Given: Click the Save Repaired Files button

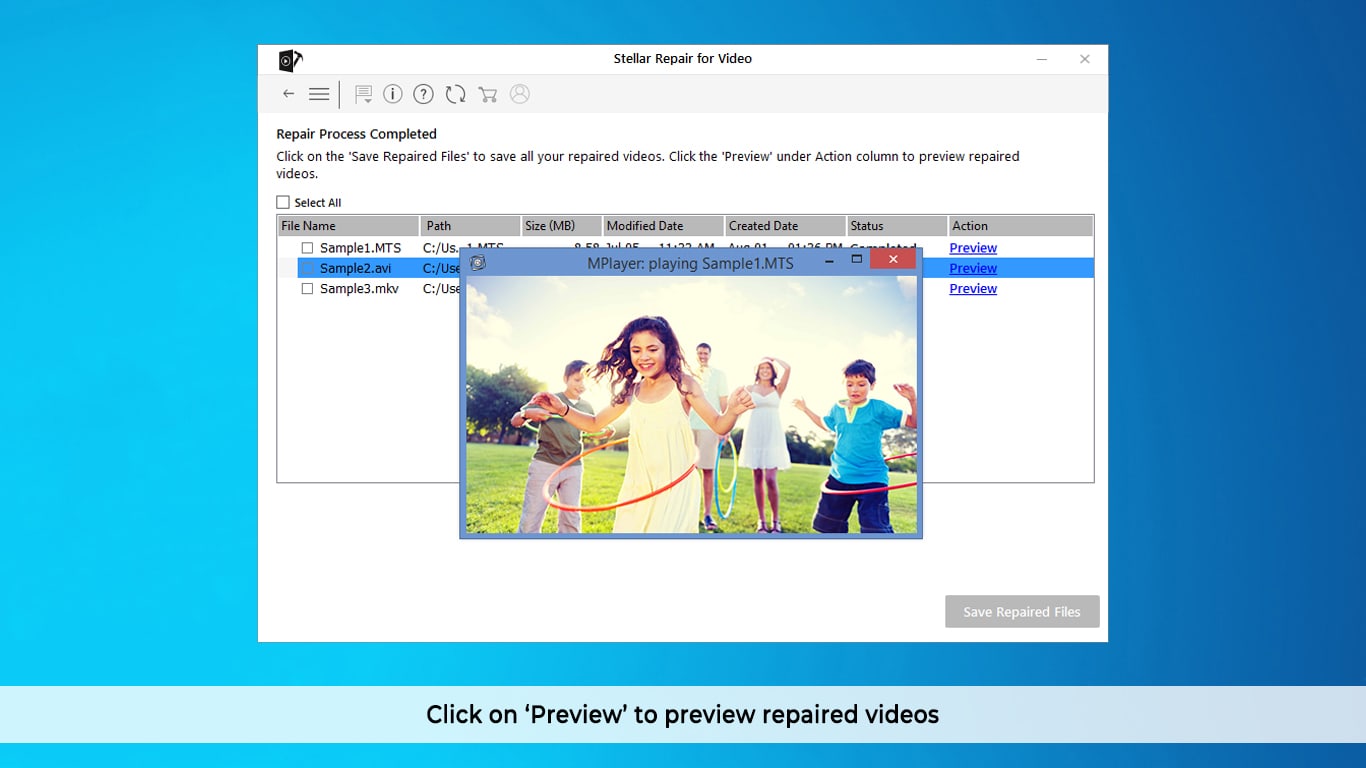Looking at the screenshot, I should (x=1022, y=612).
